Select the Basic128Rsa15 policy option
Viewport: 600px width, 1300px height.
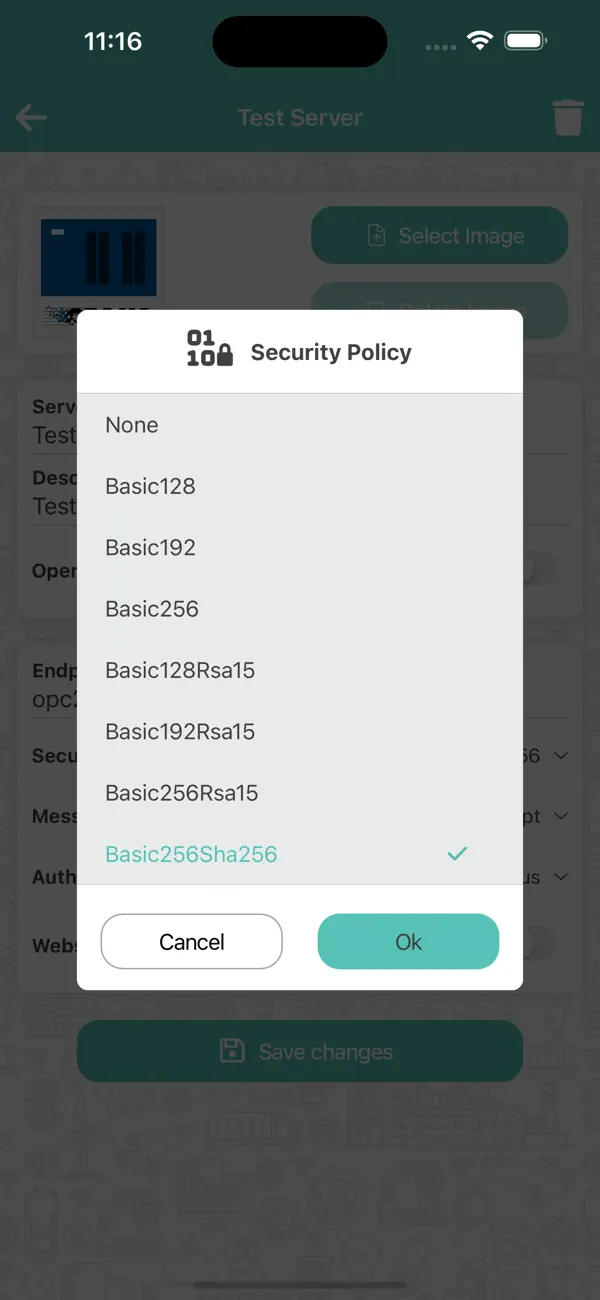click(180, 670)
